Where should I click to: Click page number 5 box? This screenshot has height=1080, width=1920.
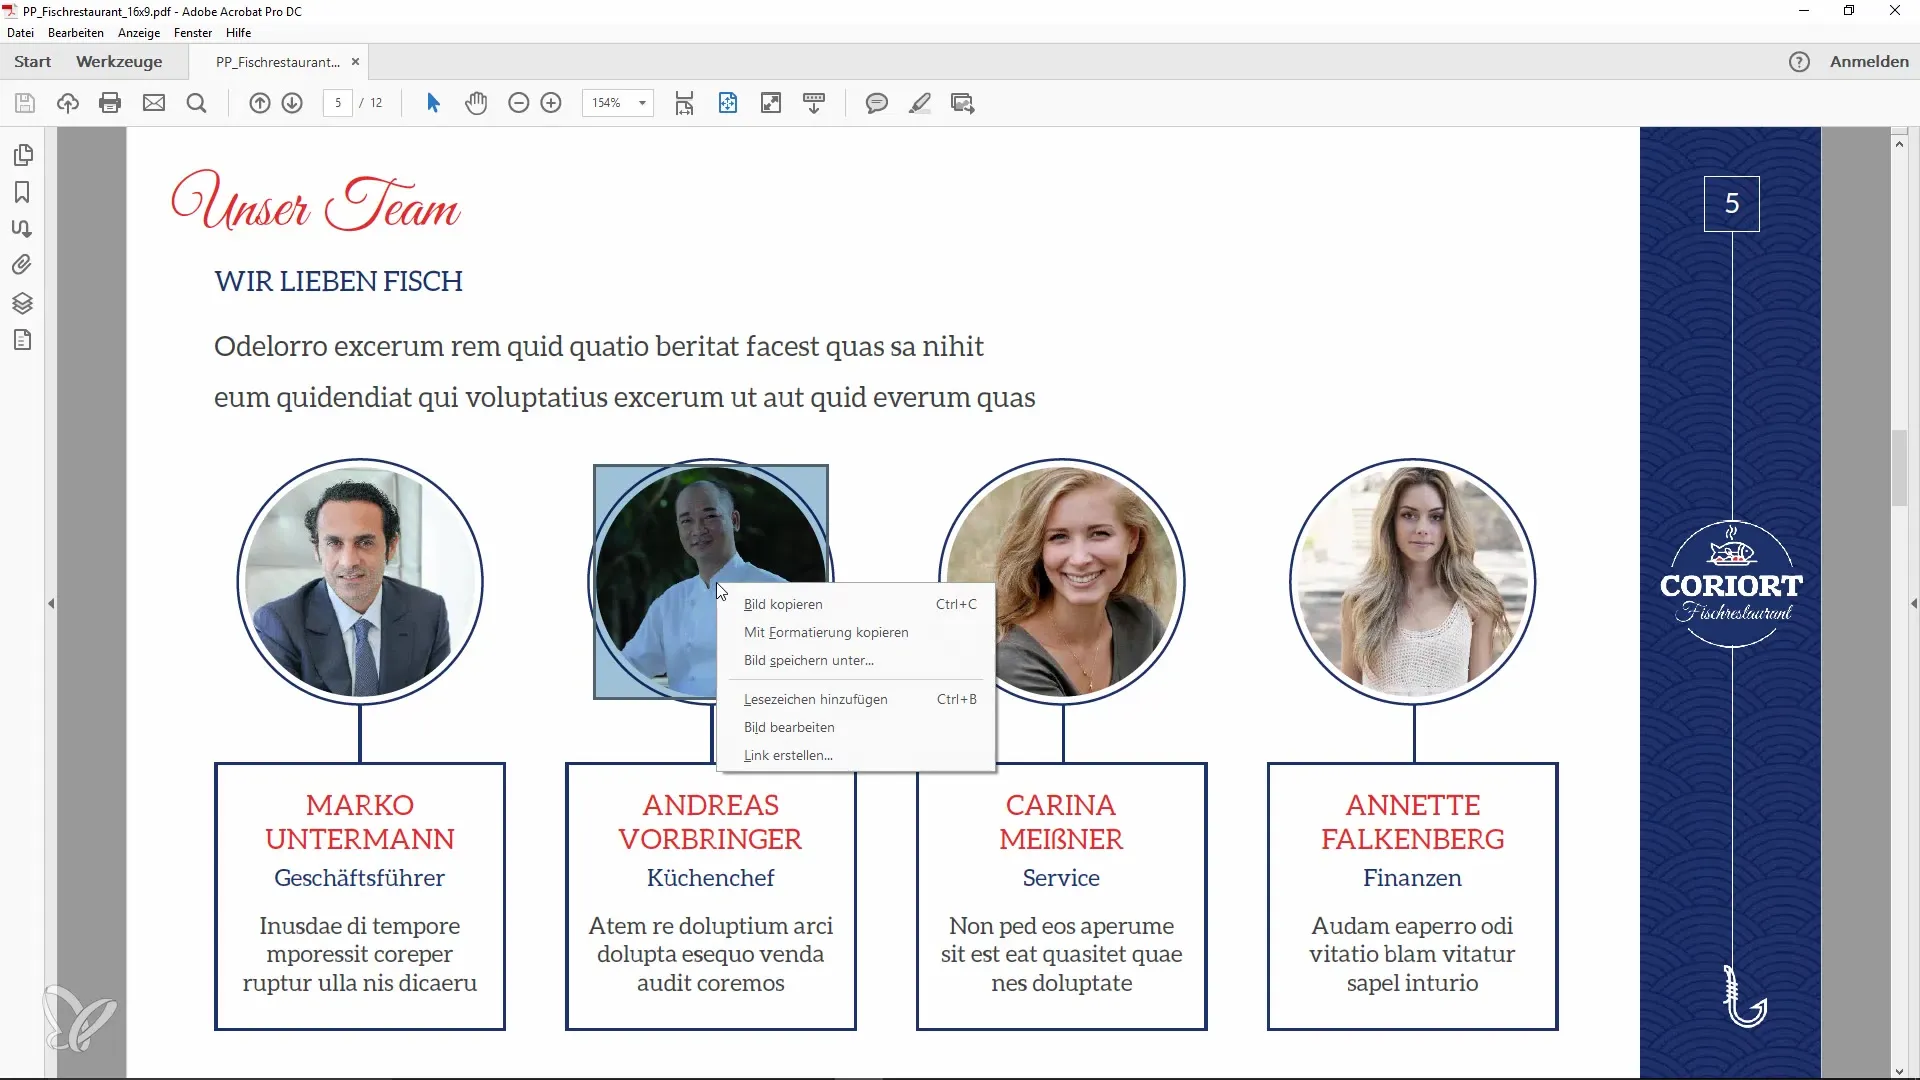click(1732, 204)
